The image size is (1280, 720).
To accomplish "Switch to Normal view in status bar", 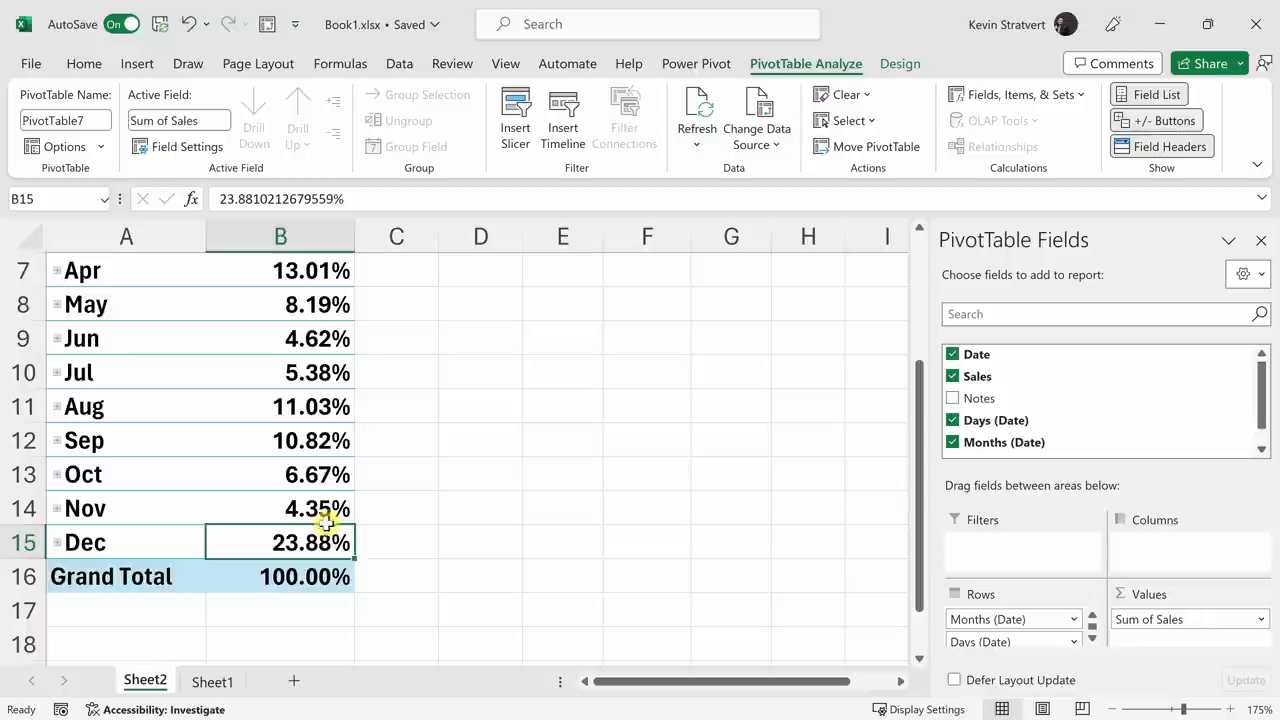I will (1002, 709).
